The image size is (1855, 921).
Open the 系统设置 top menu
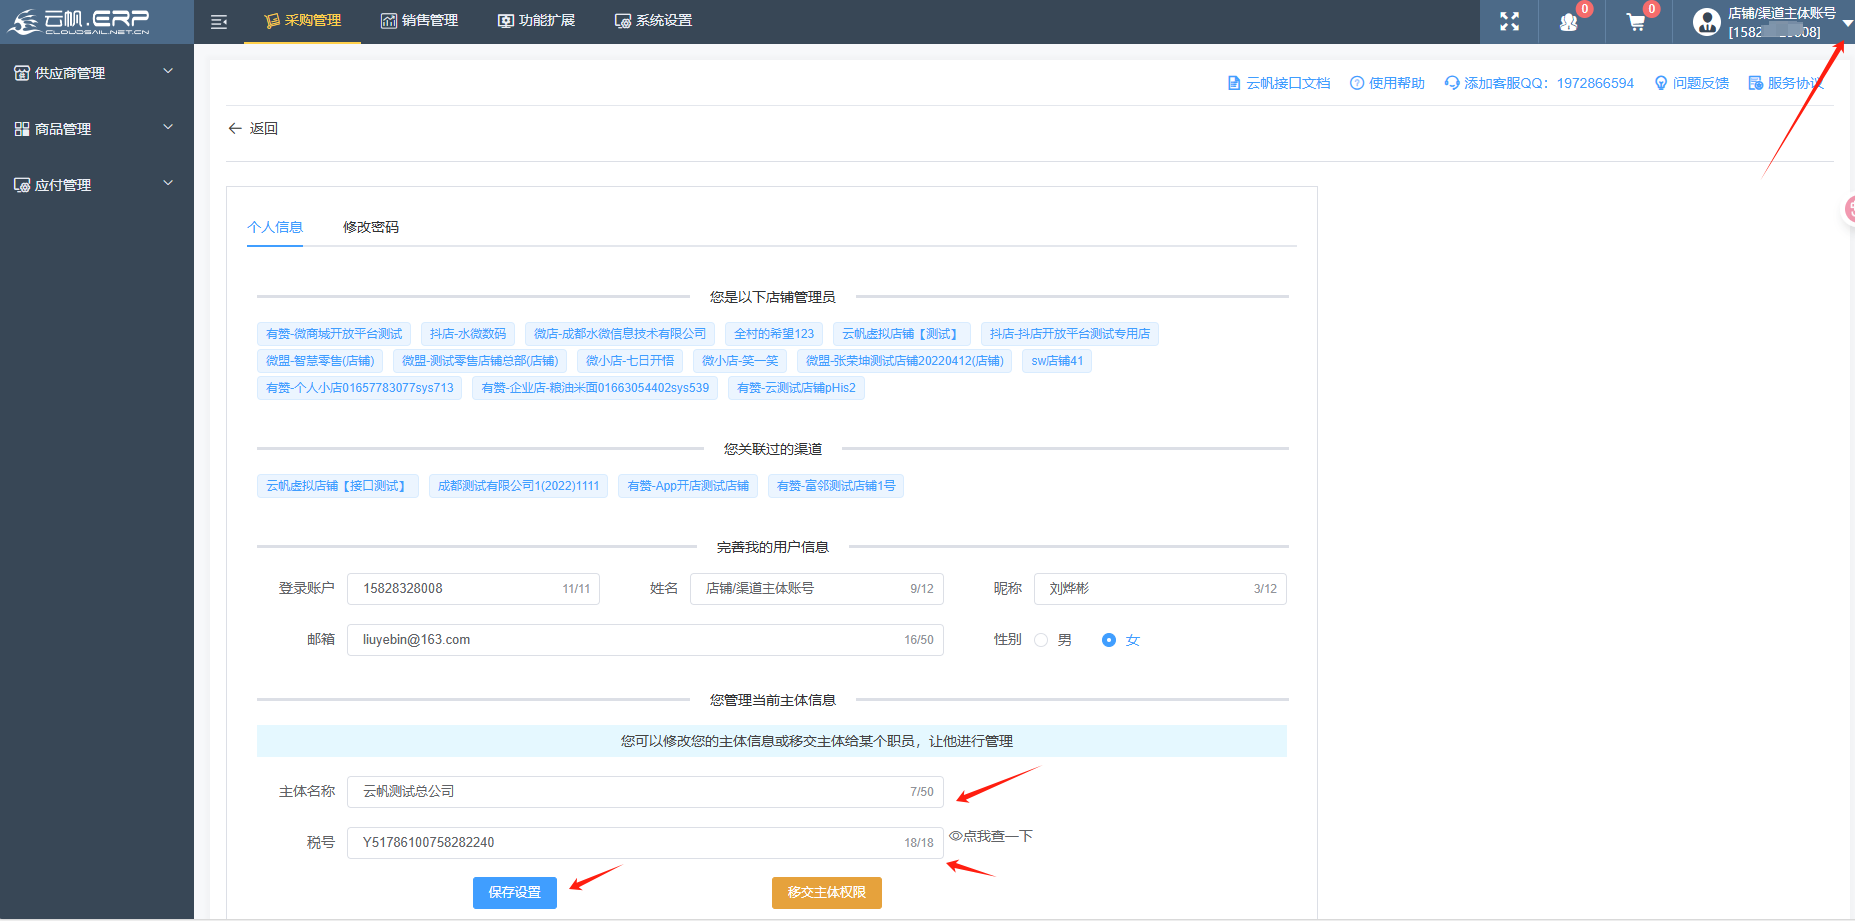point(654,21)
